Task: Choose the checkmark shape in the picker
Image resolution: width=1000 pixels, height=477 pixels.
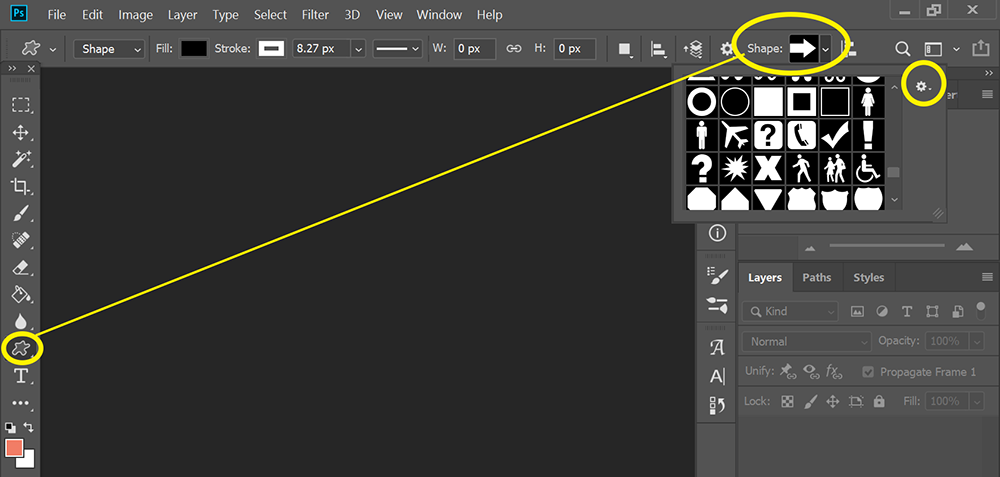Action: pyautogui.click(x=834, y=134)
